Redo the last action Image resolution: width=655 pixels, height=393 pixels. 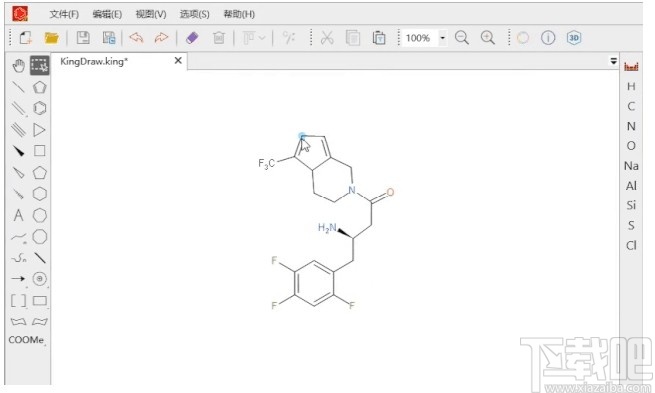click(x=161, y=38)
